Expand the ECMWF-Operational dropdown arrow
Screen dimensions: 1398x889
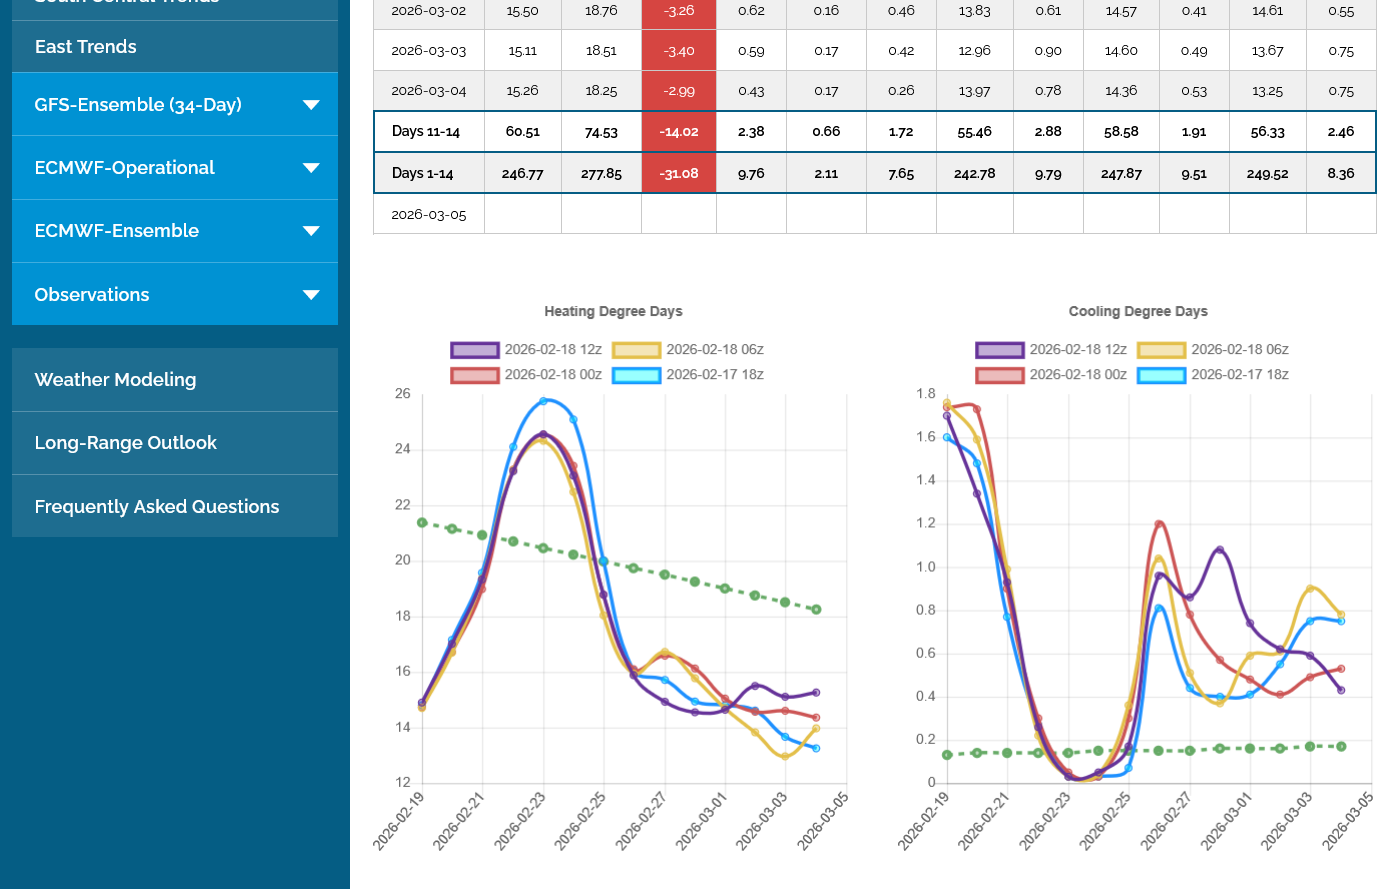coord(311,168)
